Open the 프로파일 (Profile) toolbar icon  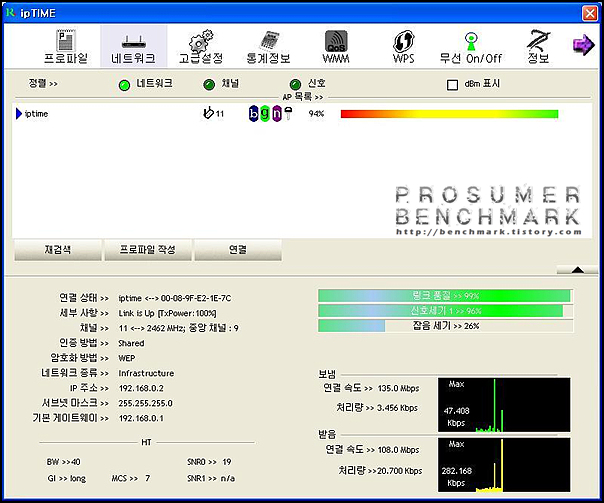point(66,47)
